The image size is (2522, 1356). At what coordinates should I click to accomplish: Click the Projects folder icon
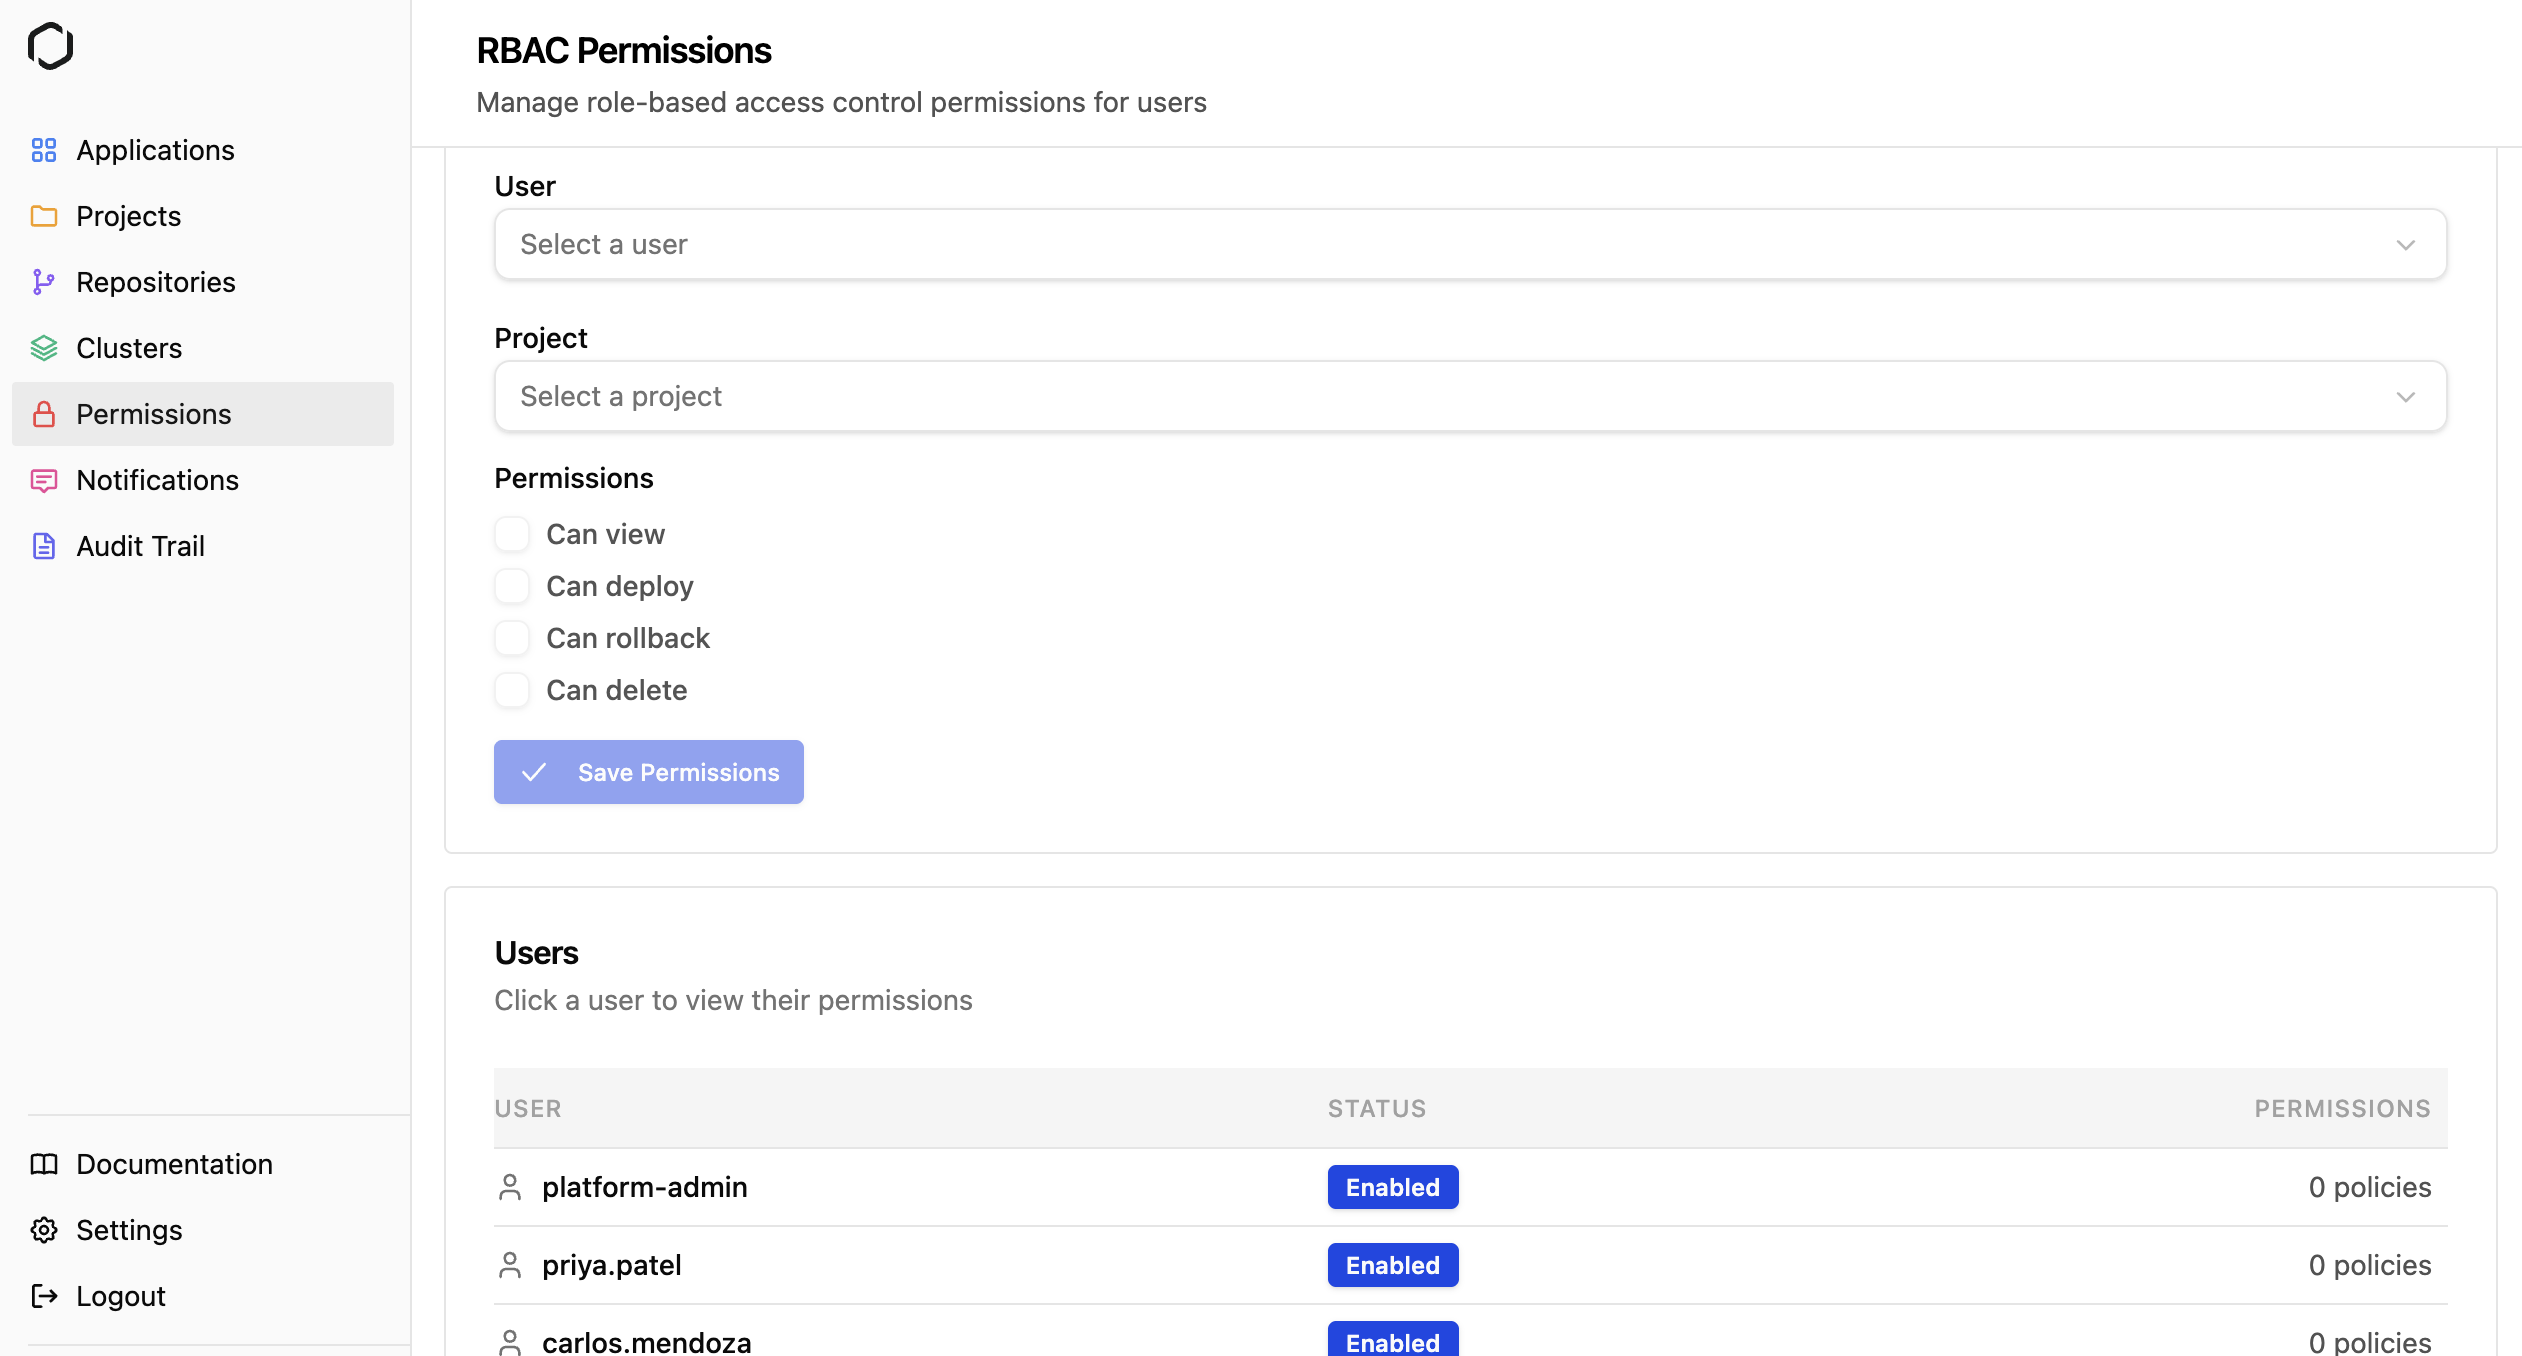tap(44, 216)
